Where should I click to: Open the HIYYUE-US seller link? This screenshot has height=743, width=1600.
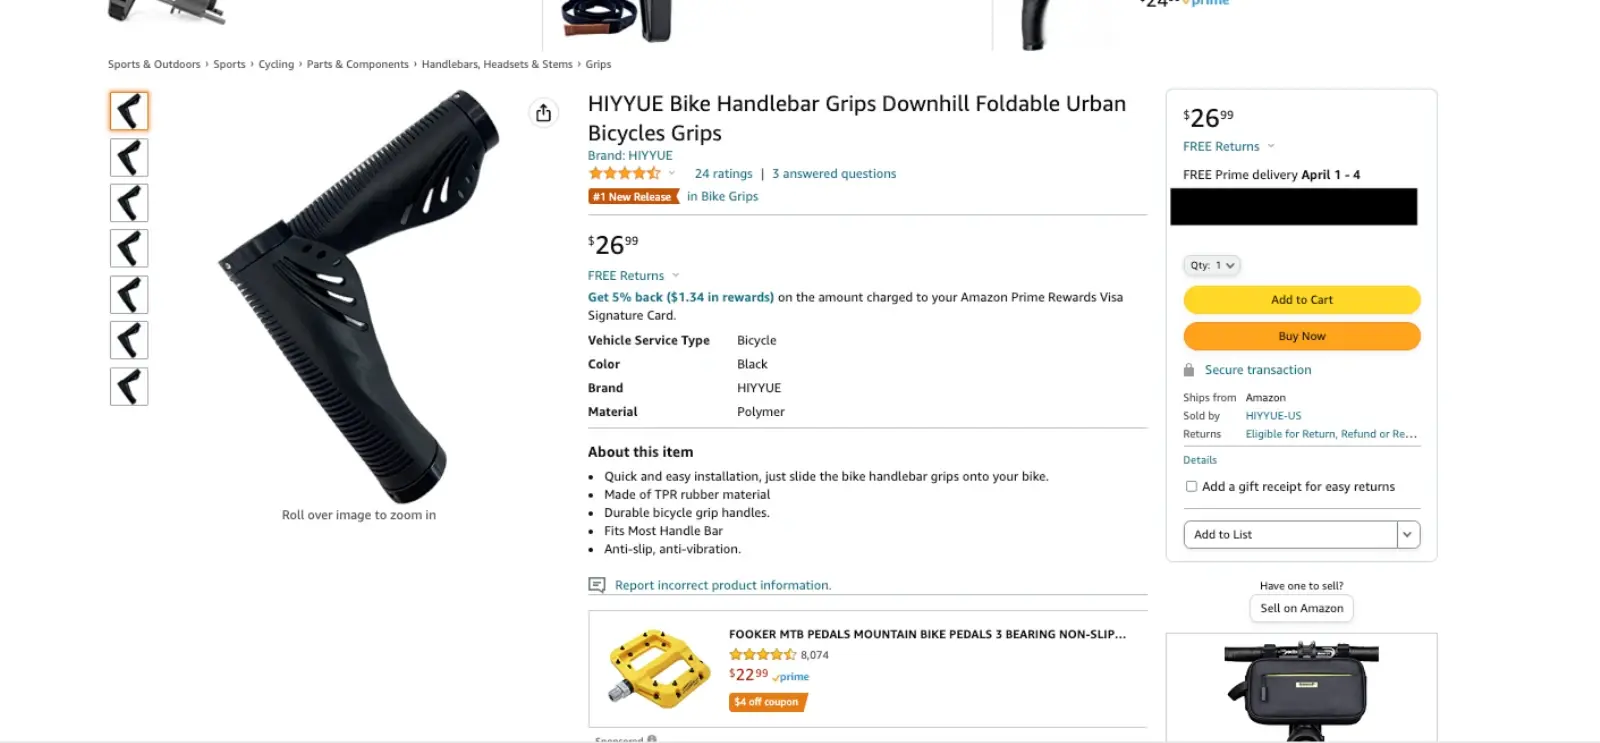(1272, 415)
